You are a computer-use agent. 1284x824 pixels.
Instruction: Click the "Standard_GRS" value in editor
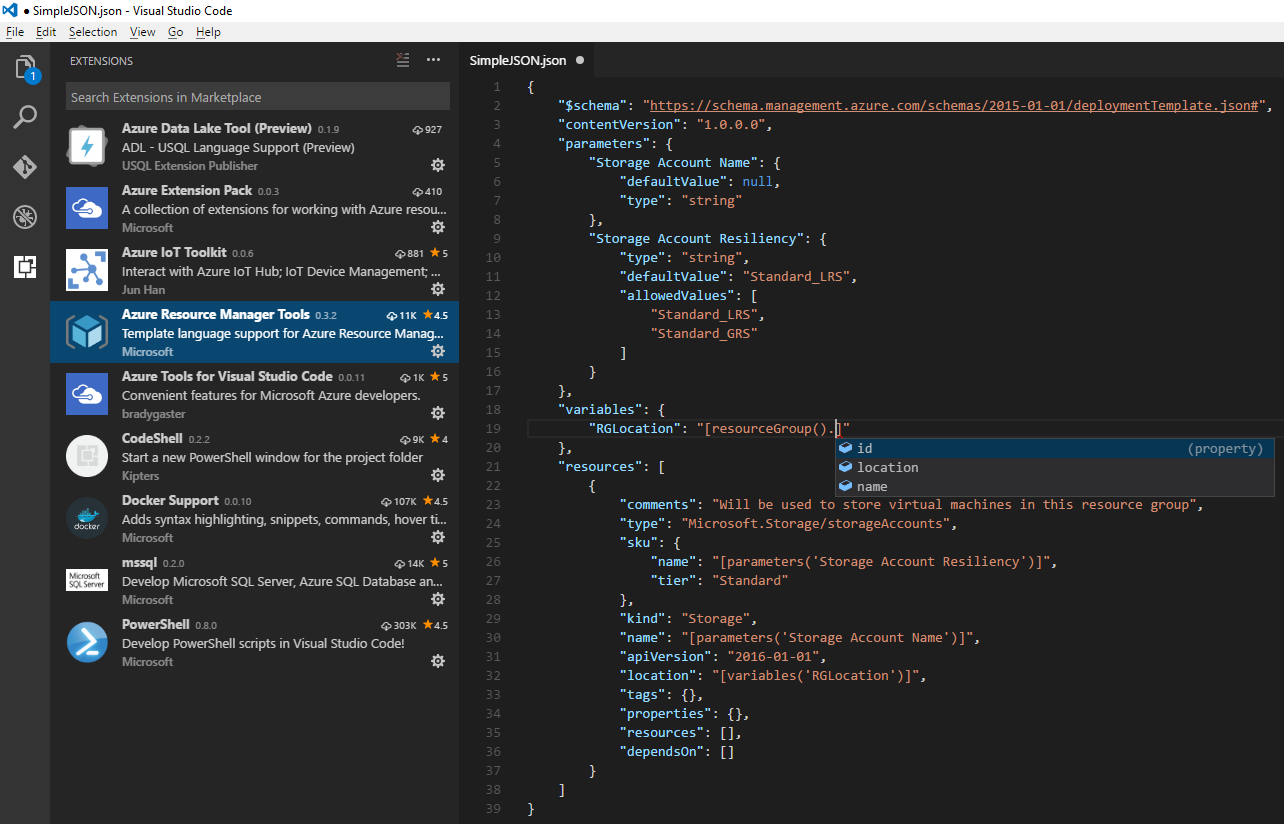tap(704, 333)
